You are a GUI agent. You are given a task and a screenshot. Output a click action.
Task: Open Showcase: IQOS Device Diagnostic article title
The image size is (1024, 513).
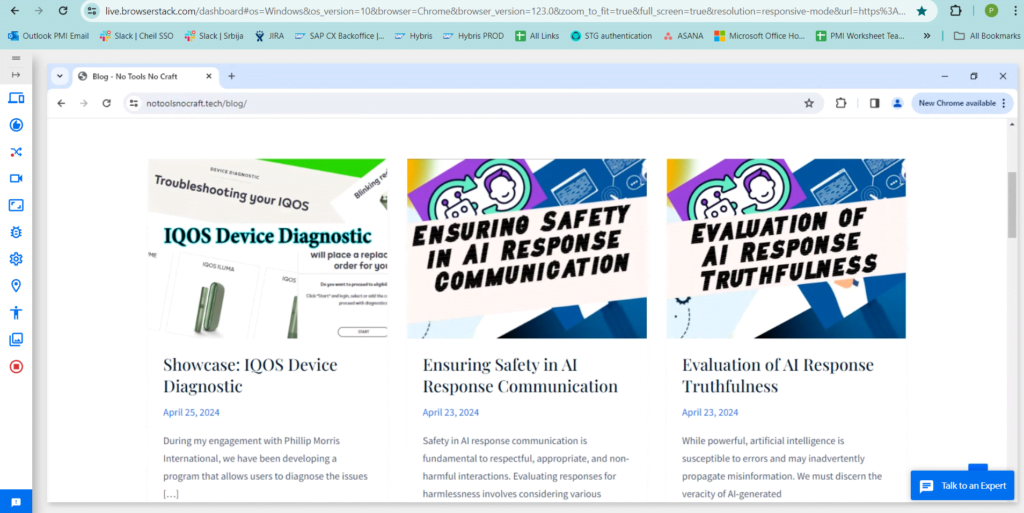(x=250, y=375)
